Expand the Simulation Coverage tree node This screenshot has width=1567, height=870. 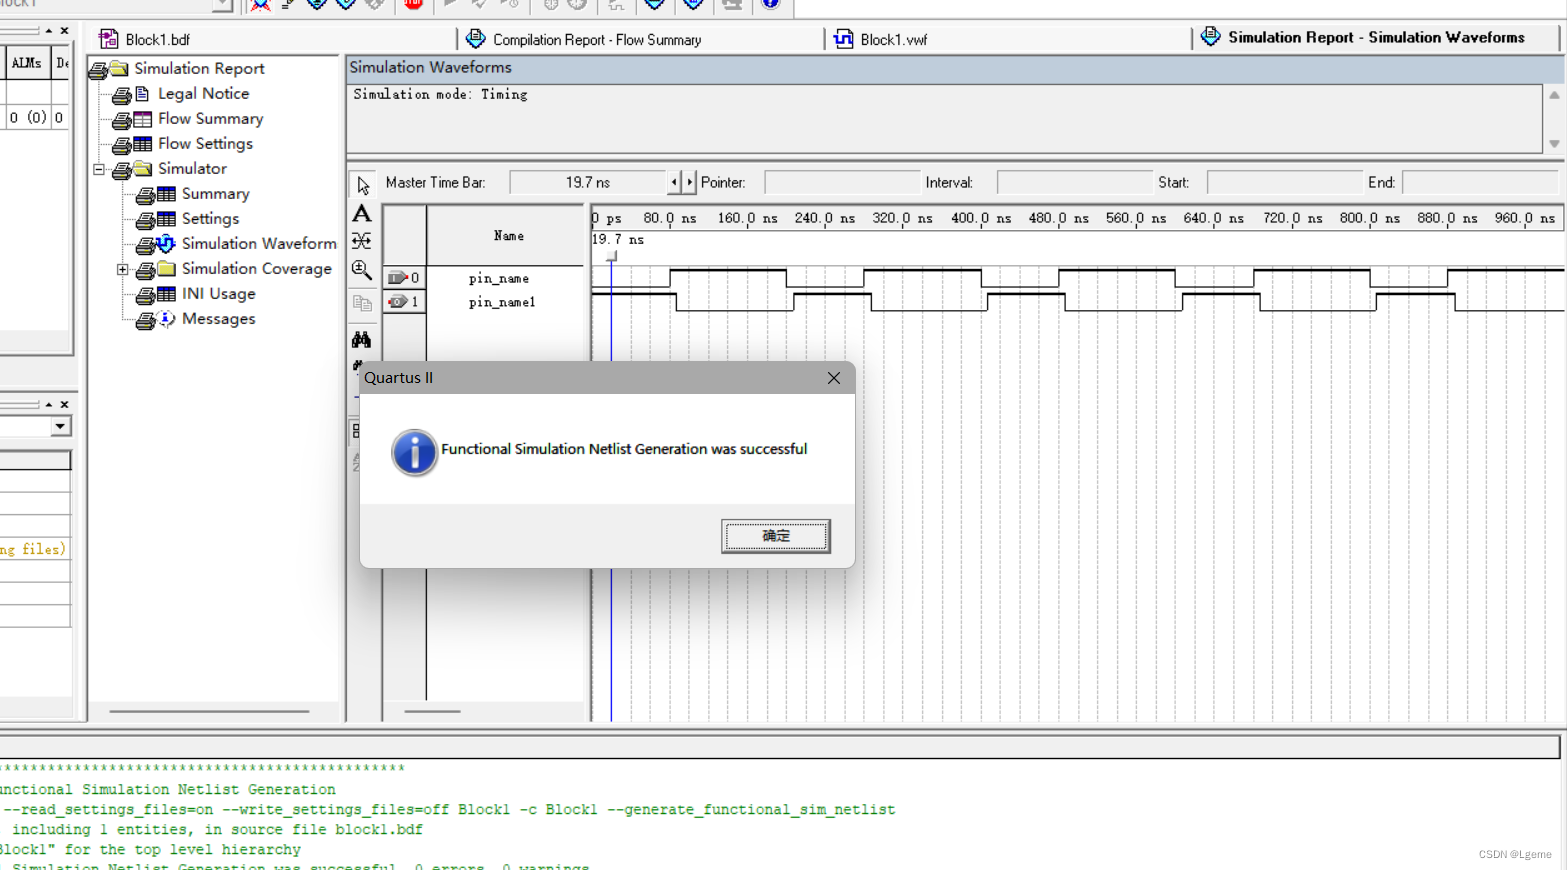coord(123,269)
